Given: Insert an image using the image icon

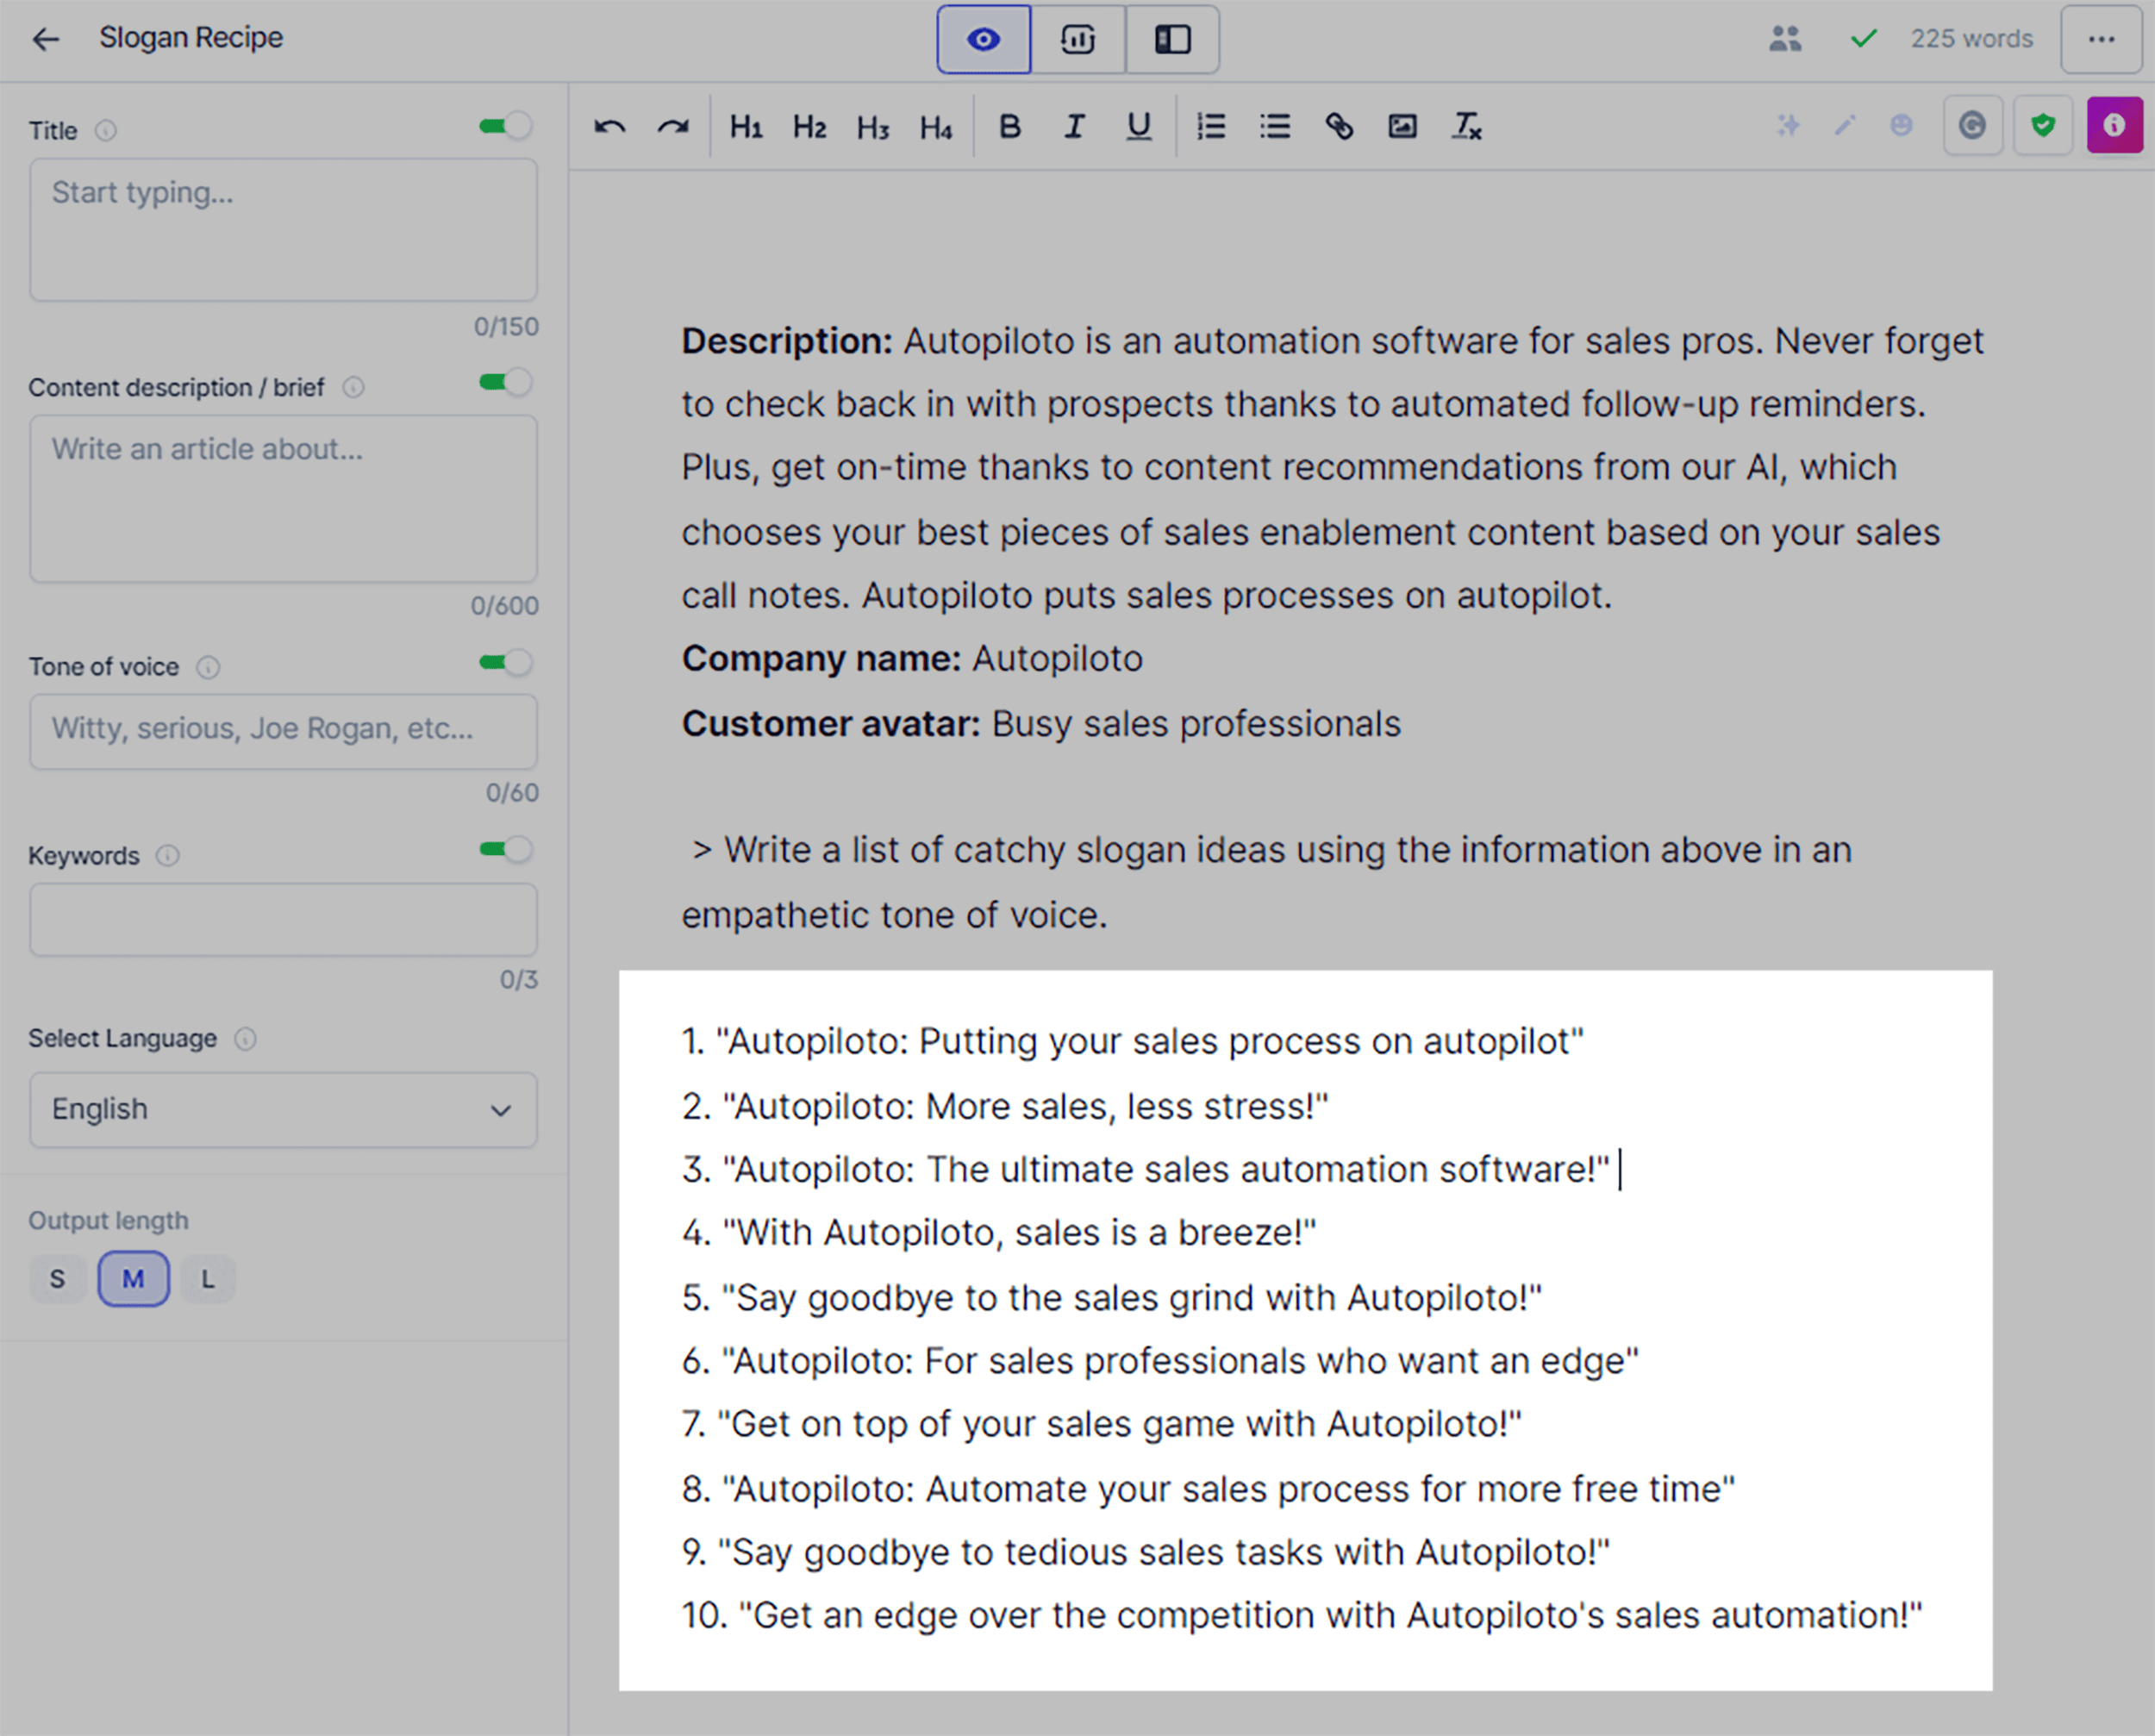Looking at the screenshot, I should [1403, 126].
